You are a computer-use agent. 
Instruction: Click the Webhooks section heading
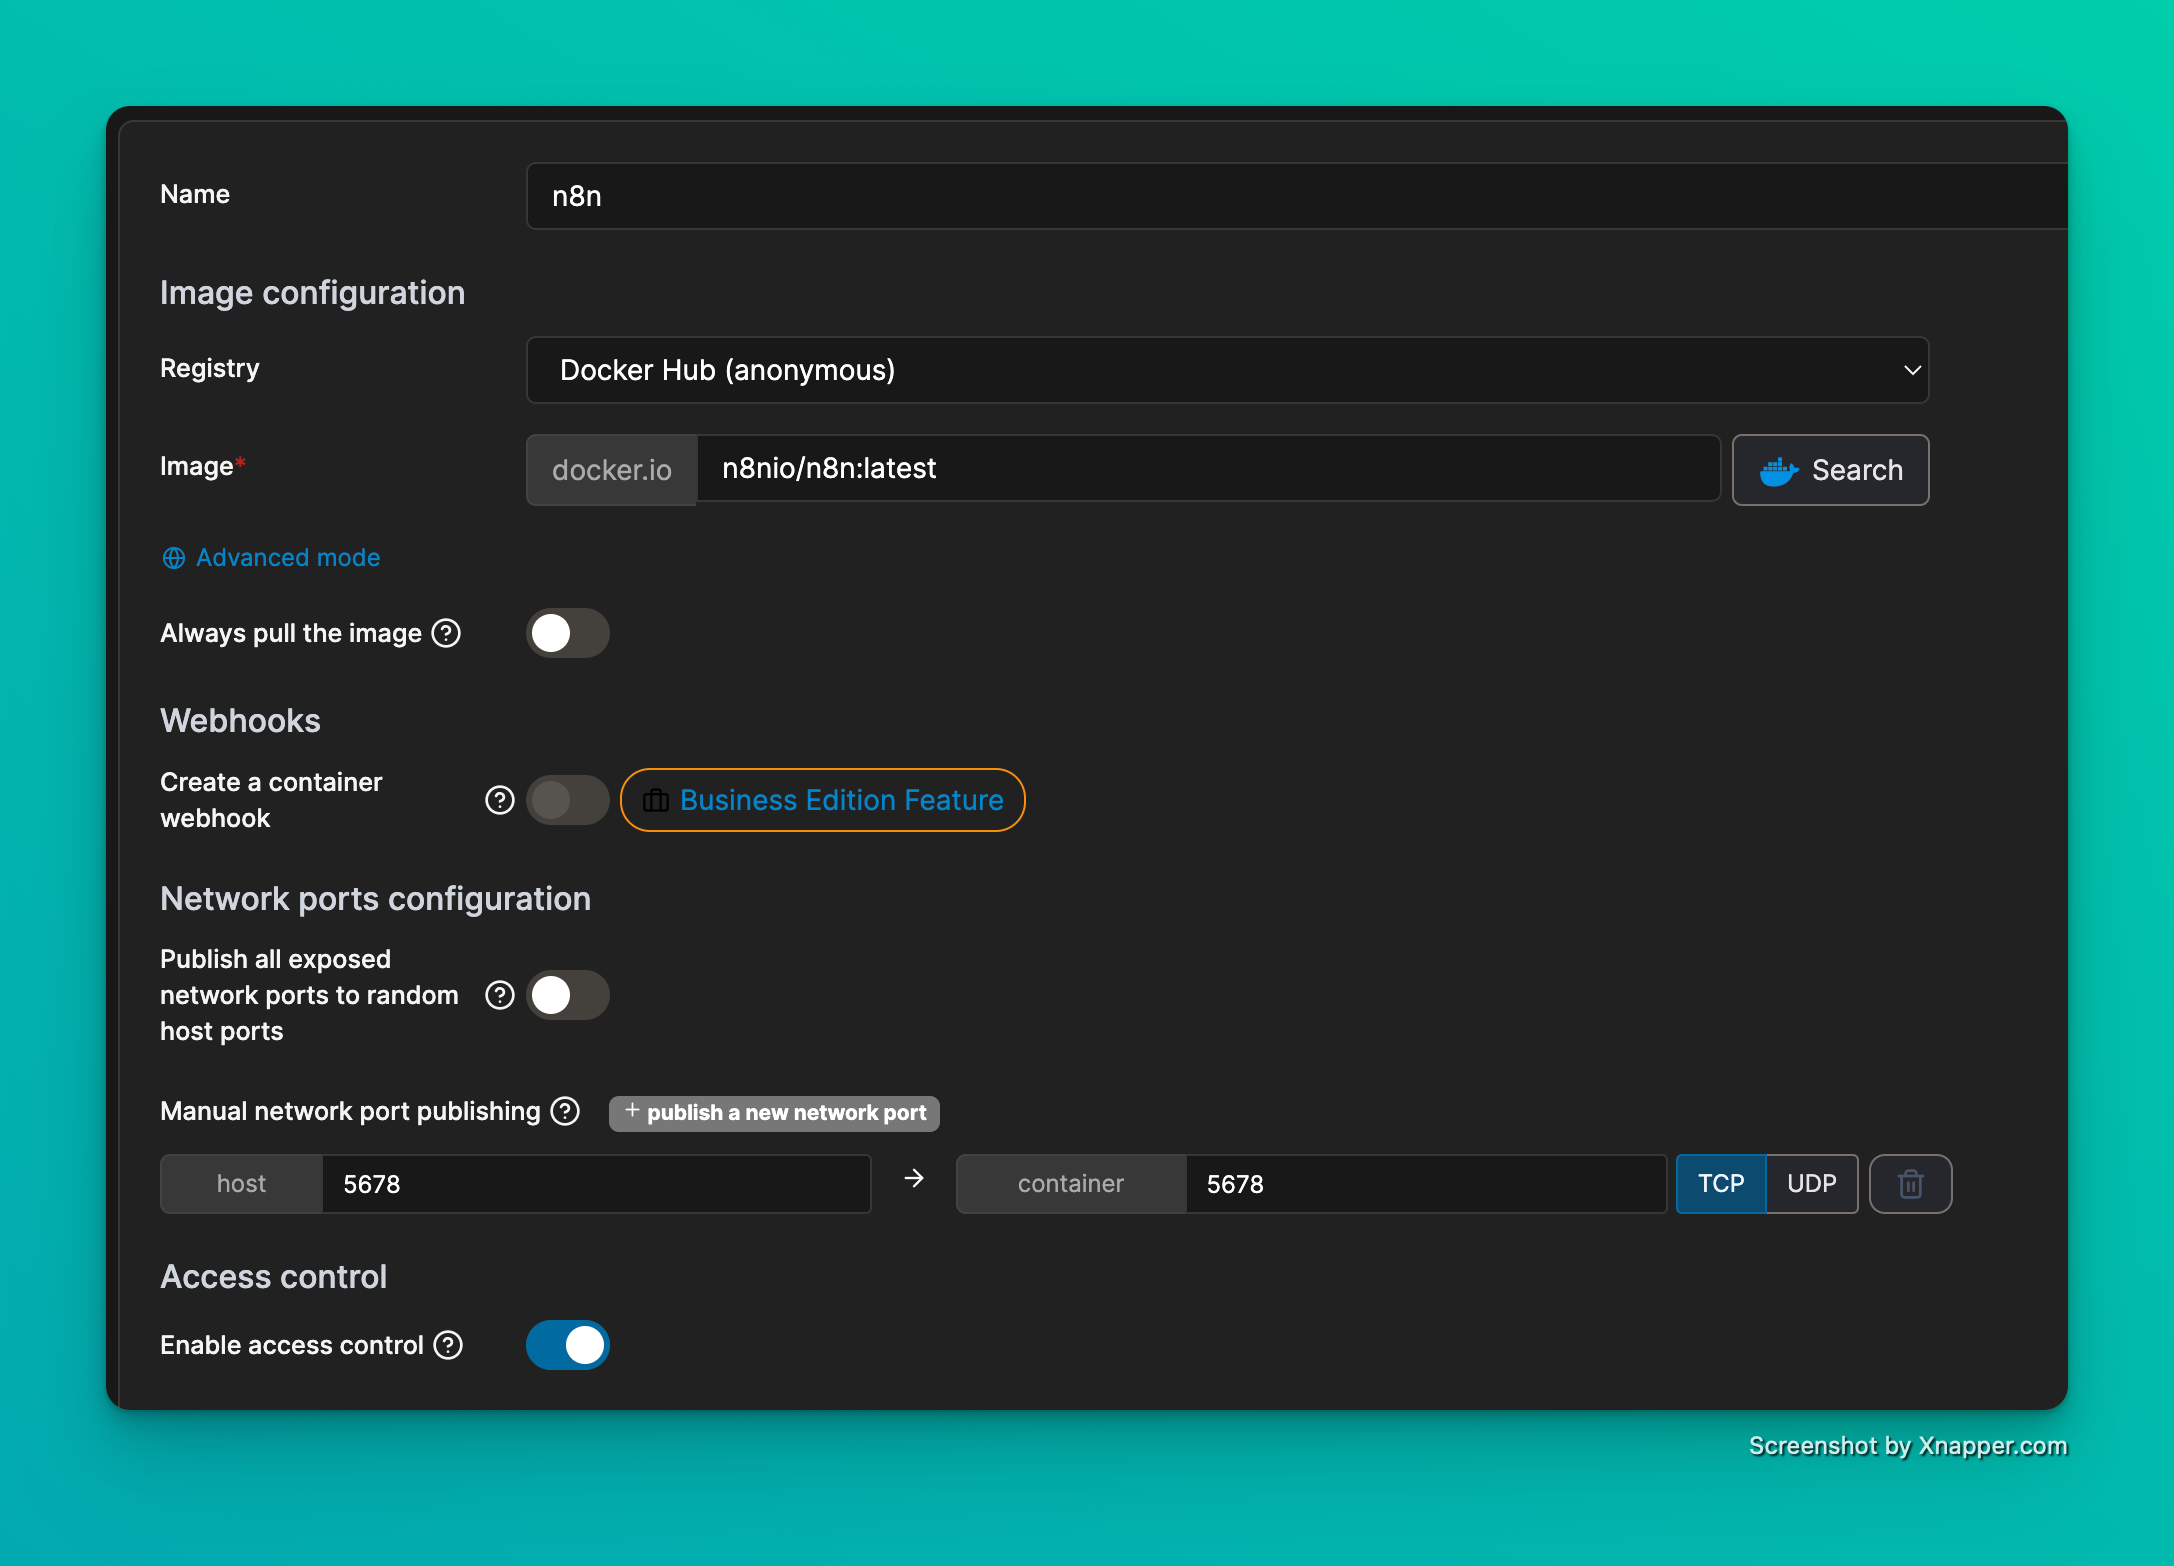tap(241, 721)
